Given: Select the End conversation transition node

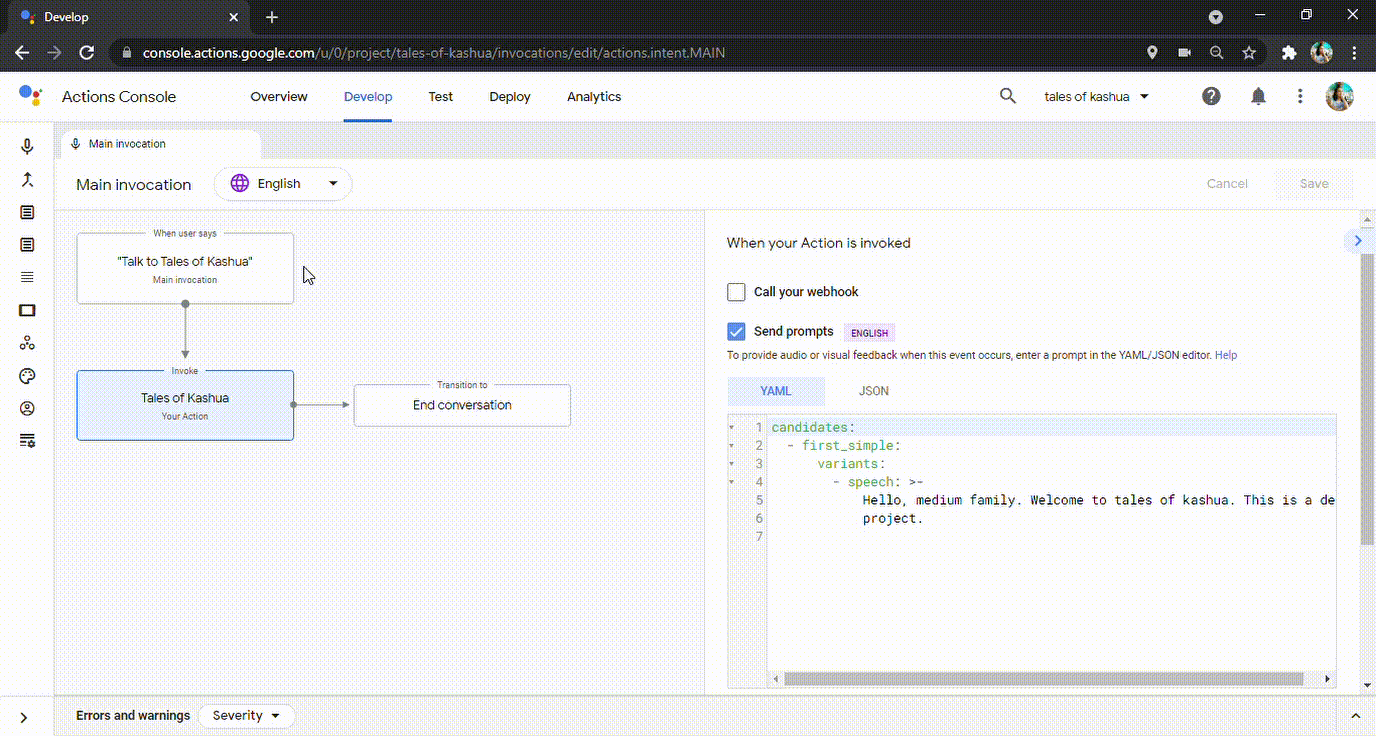Looking at the screenshot, I should click(x=462, y=405).
